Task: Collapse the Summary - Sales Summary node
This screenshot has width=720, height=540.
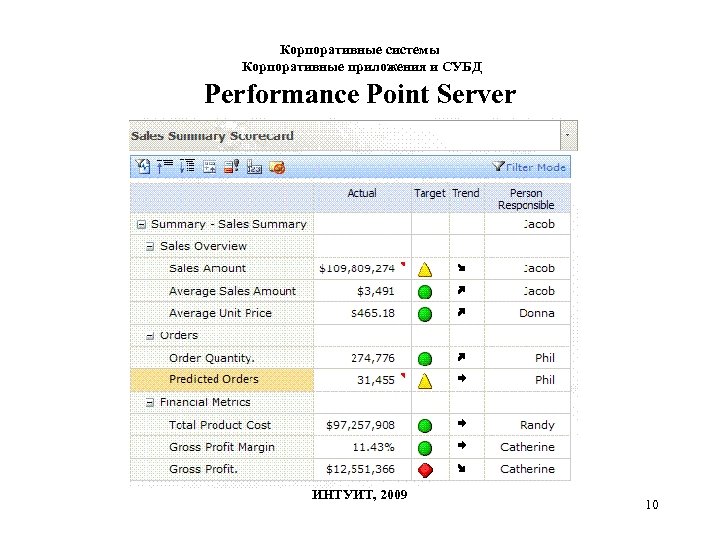Action: click(141, 225)
